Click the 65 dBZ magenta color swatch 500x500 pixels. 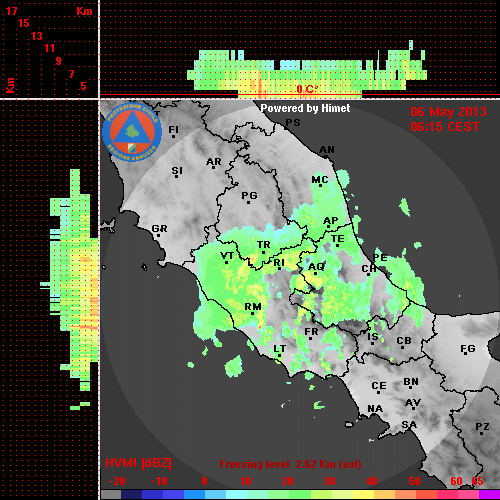[489, 495]
